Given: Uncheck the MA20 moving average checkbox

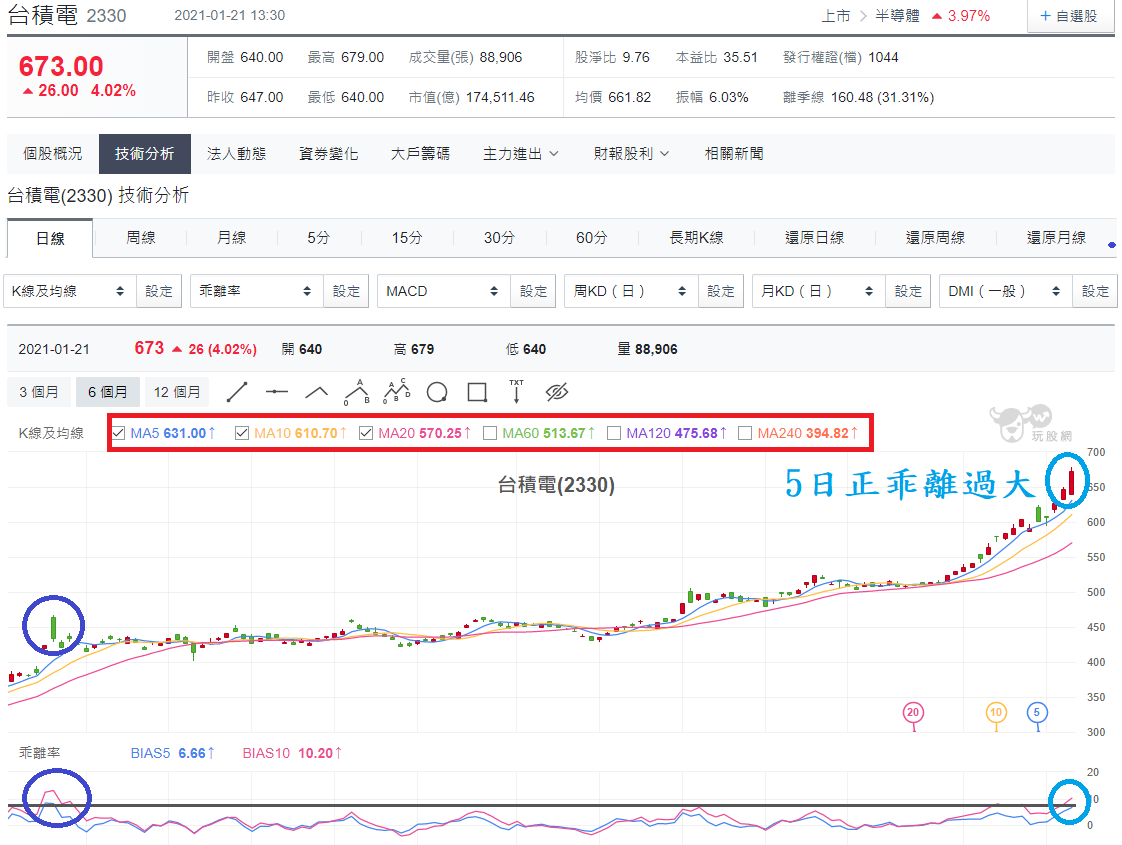Looking at the screenshot, I should [366, 433].
